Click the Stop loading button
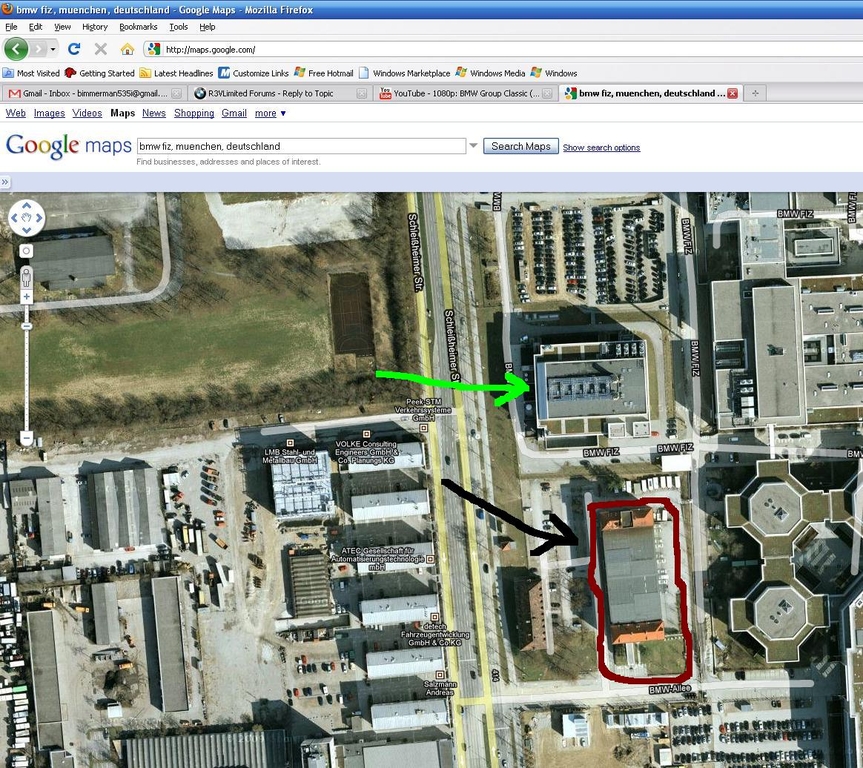This screenshot has width=863, height=768. pyautogui.click(x=101, y=49)
